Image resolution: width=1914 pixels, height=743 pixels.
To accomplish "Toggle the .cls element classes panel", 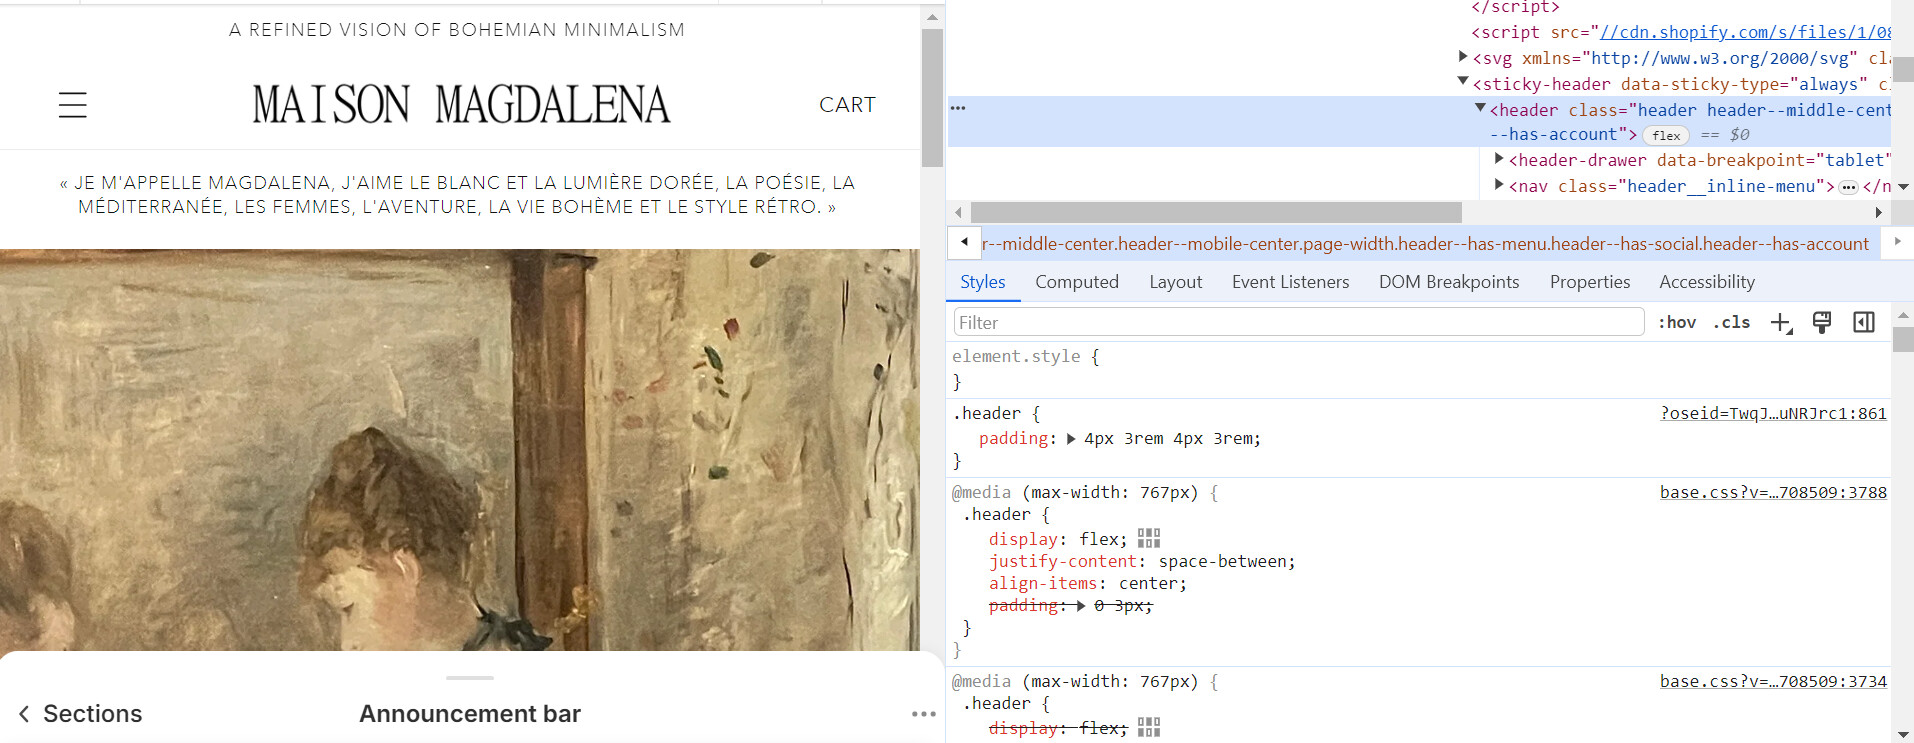I will (1731, 322).
